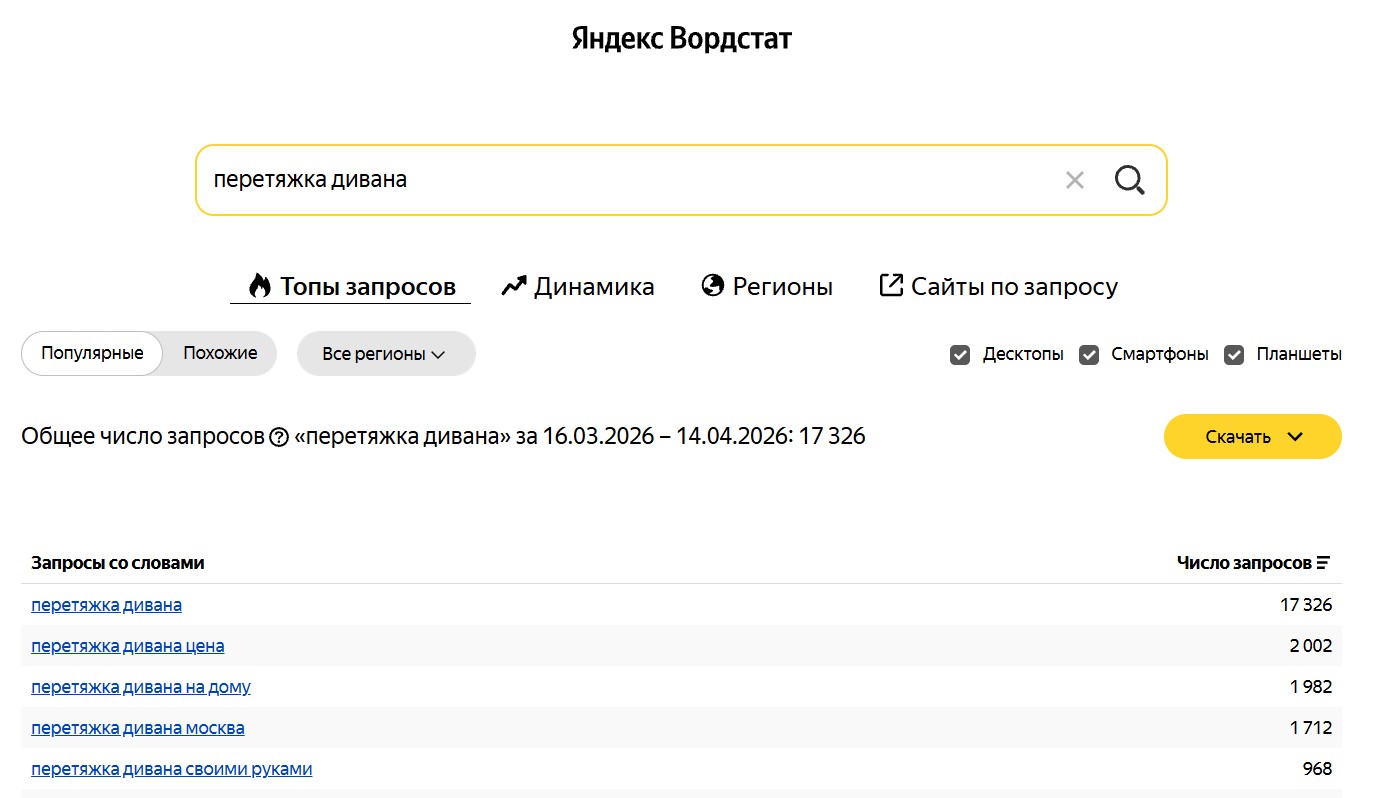This screenshot has height=798, width=1373.
Task: Click the globe icon of Регионы
Action: click(713, 286)
